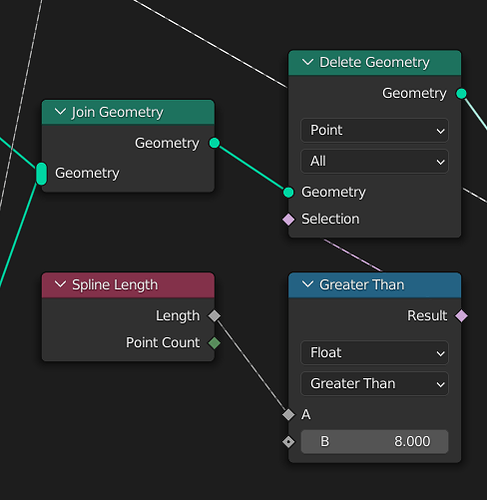Click the Result label in Greater Than
The width and height of the screenshot is (487, 500).
[x=427, y=316]
